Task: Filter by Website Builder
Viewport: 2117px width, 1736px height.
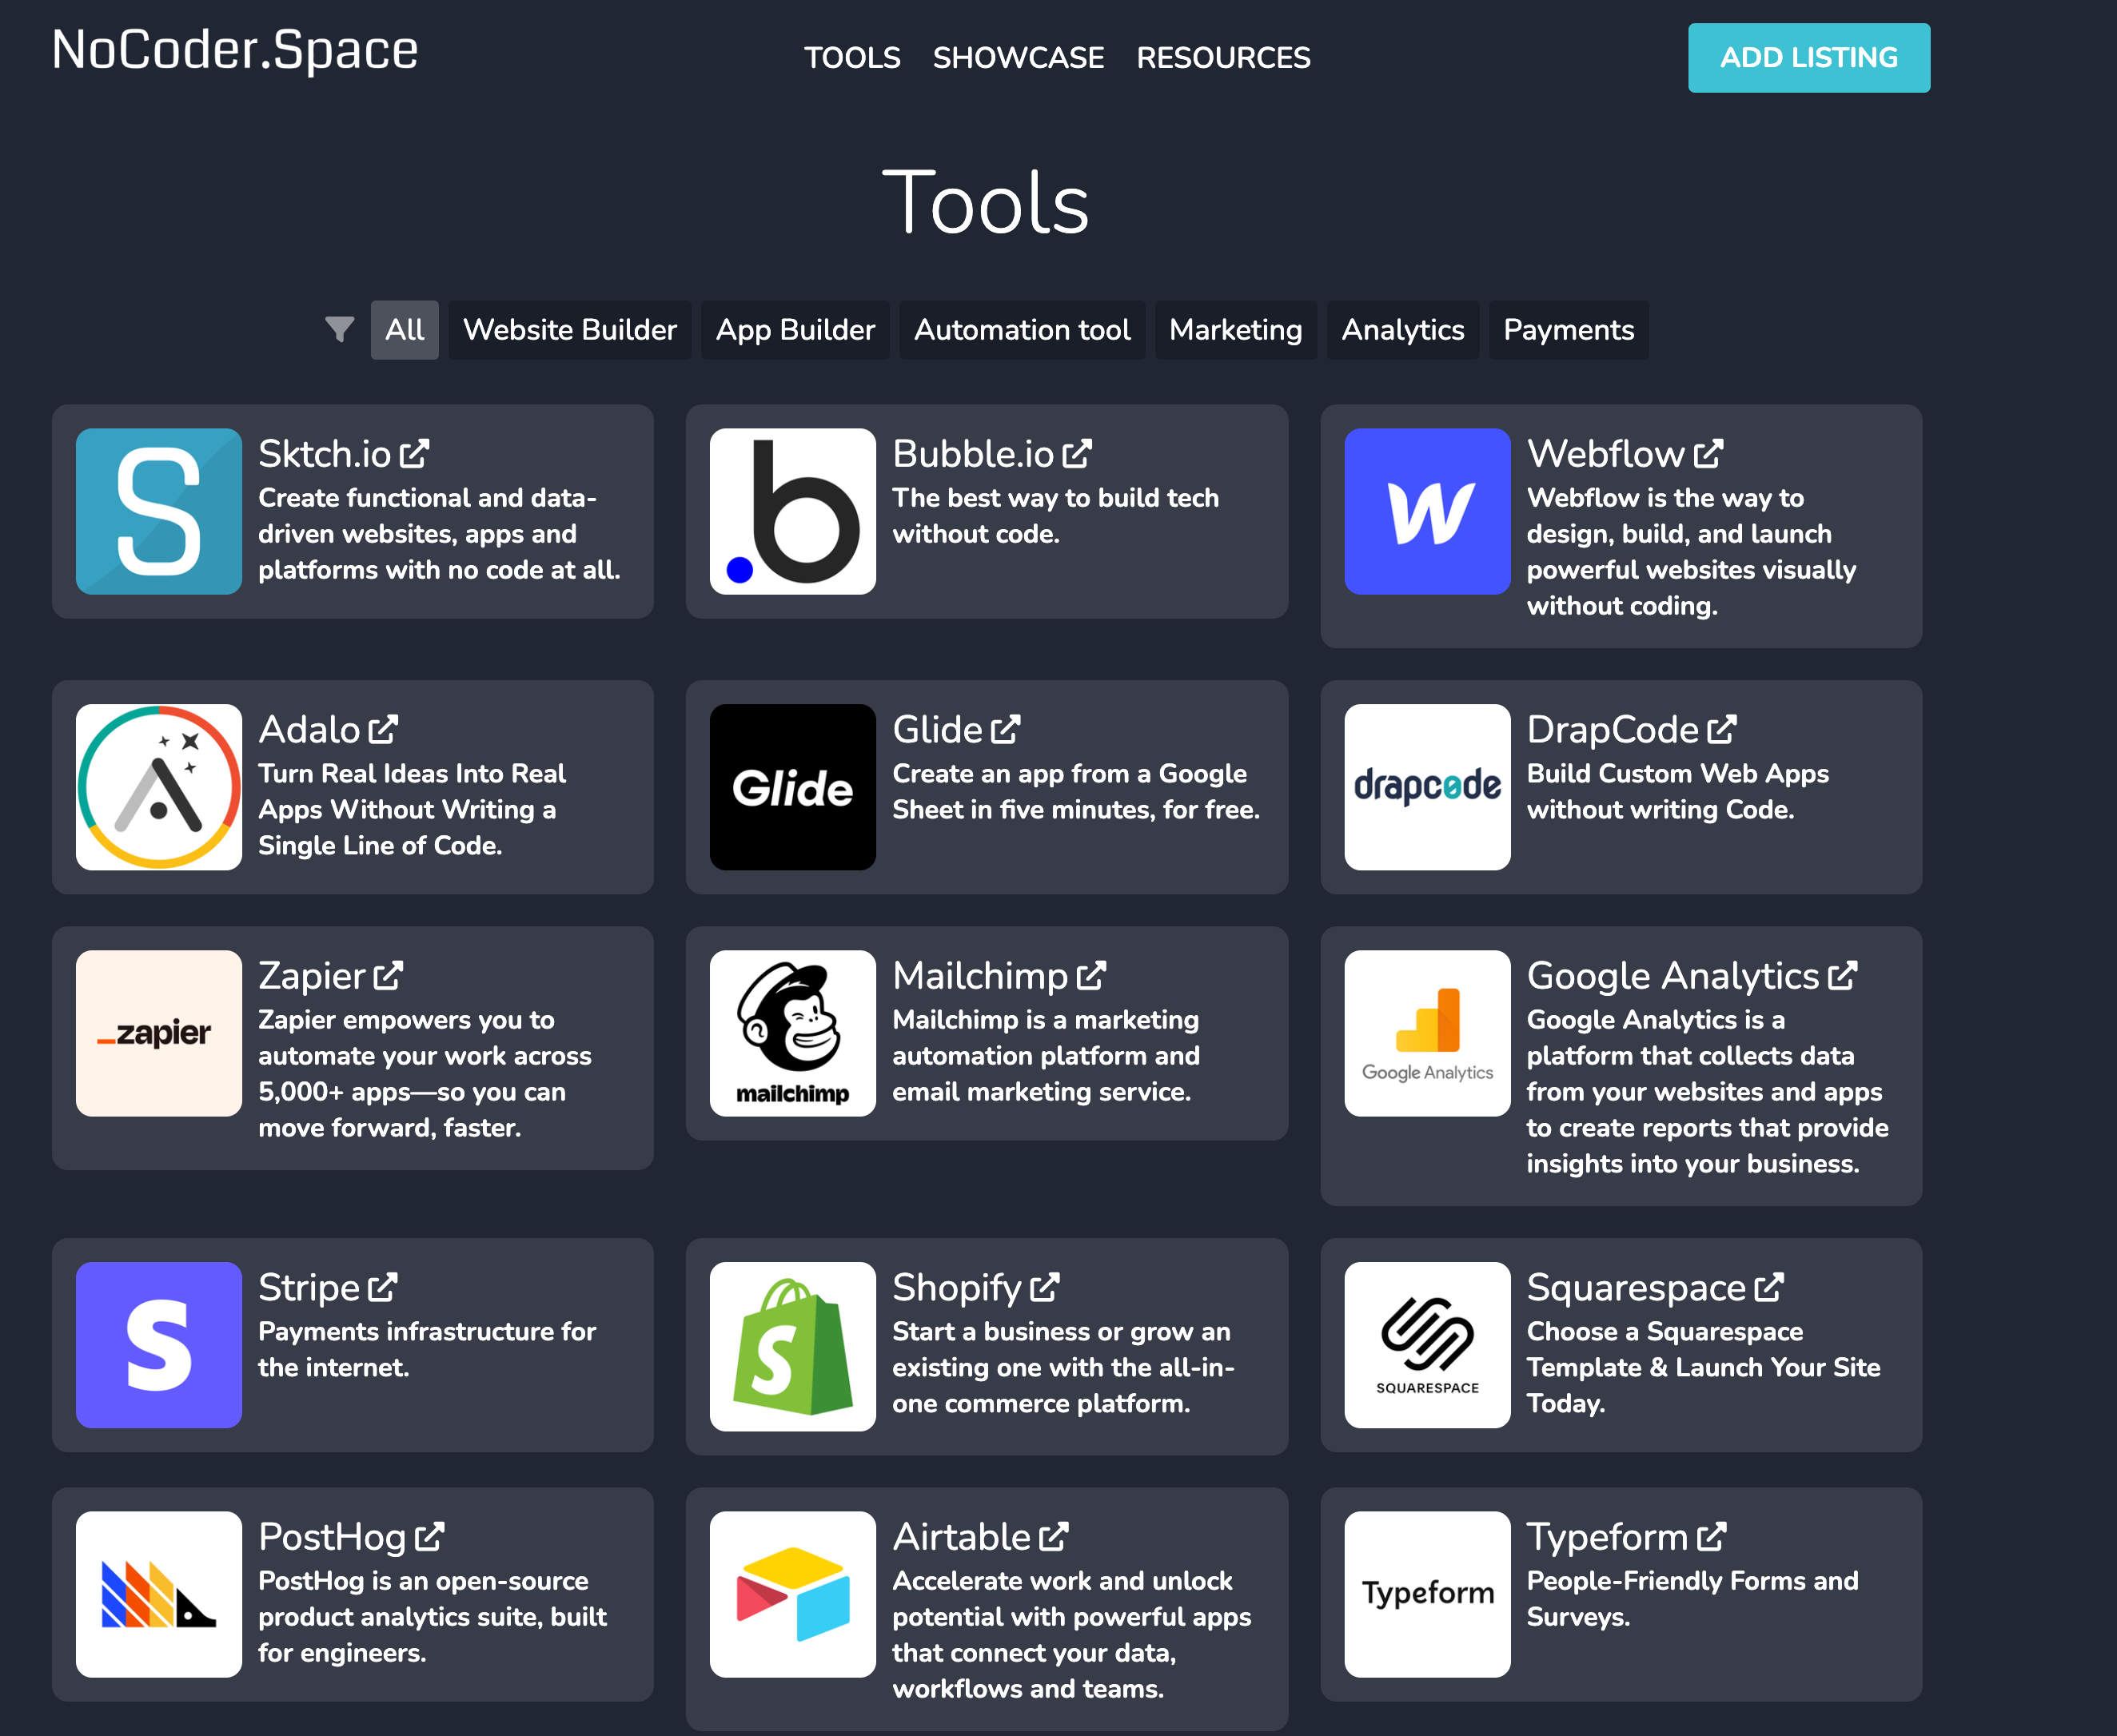Action: click(570, 330)
